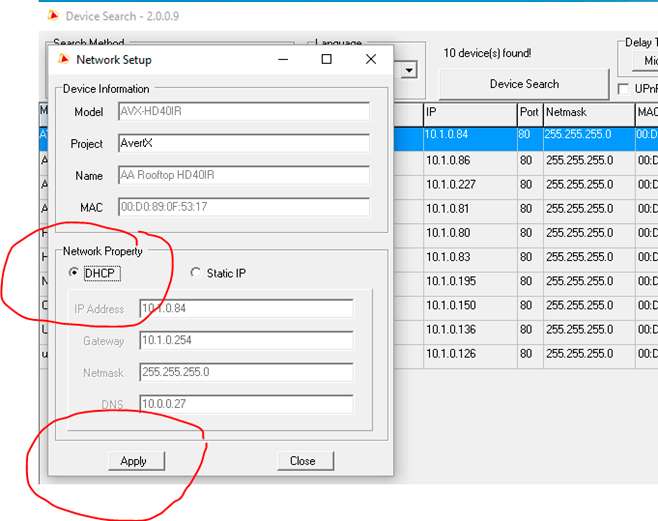Viewport: 658px width, 521px height.
Task: Select the DHCP radio option
Action: pyautogui.click(x=74, y=273)
